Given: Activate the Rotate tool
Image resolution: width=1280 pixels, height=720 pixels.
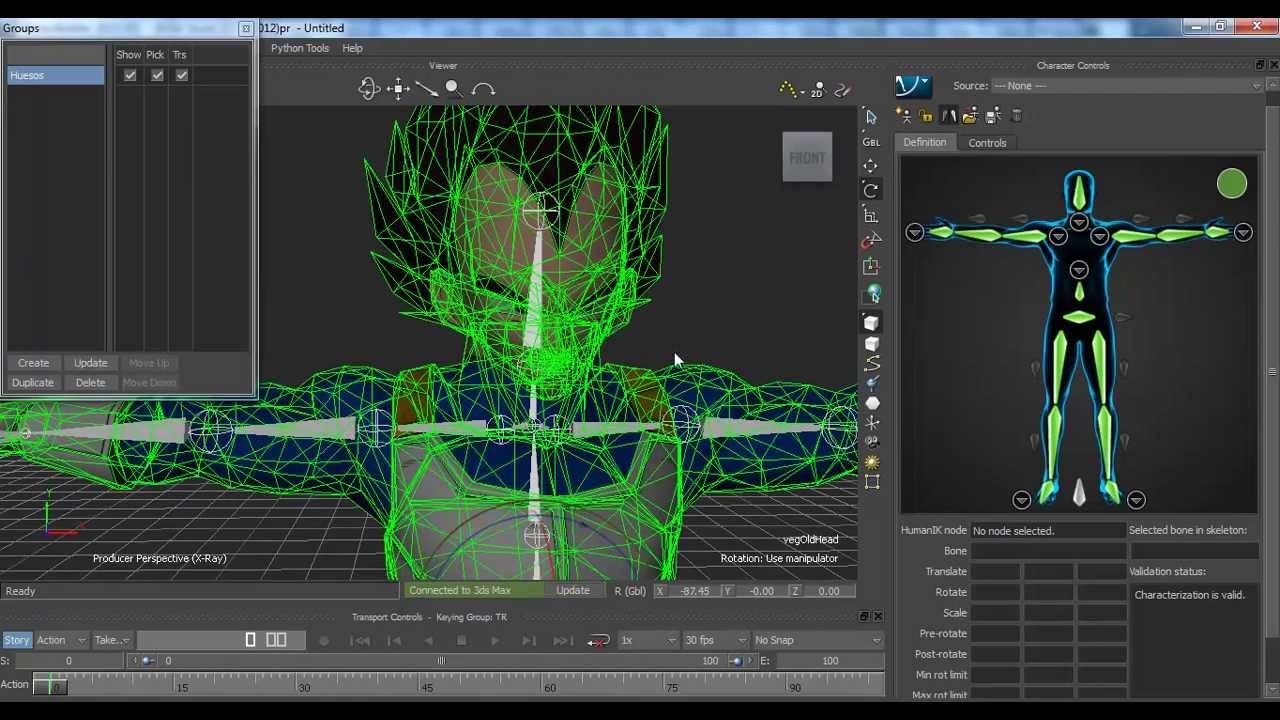Looking at the screenshot, I should pyautogui.click(x=871, y=190).
